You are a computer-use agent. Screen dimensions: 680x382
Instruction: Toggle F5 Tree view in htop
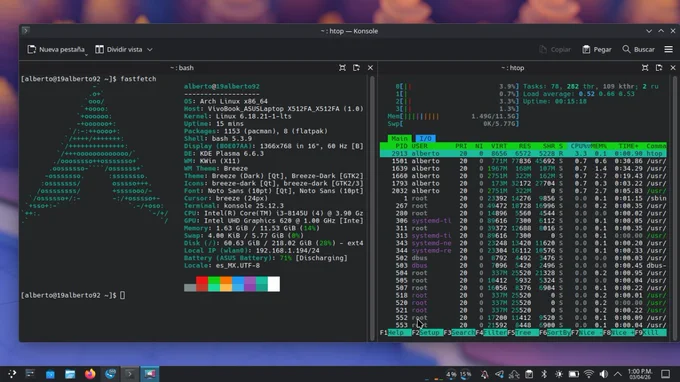coord(523,333)
